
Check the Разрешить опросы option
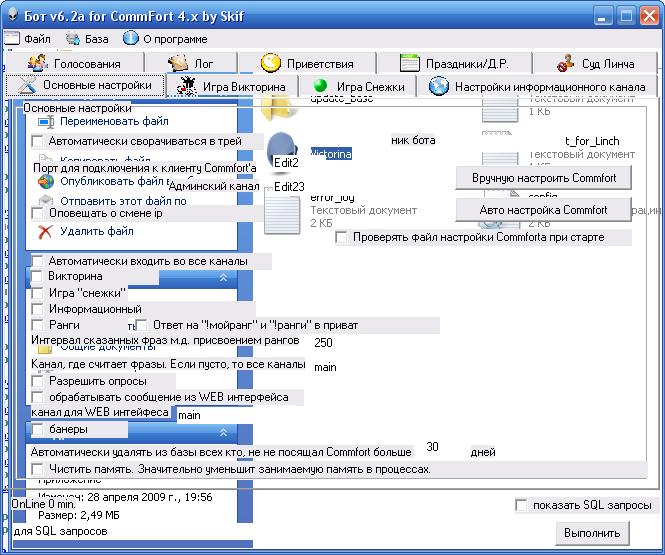point(38,381)
